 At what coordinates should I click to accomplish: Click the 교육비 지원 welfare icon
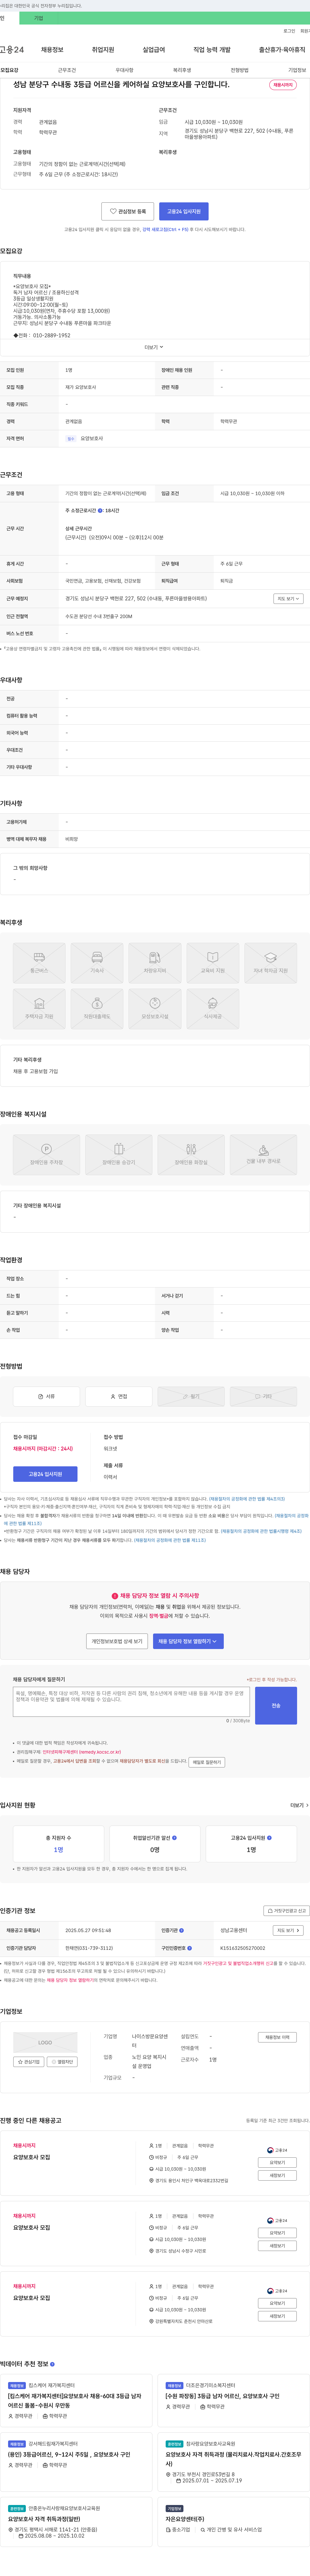213,963
